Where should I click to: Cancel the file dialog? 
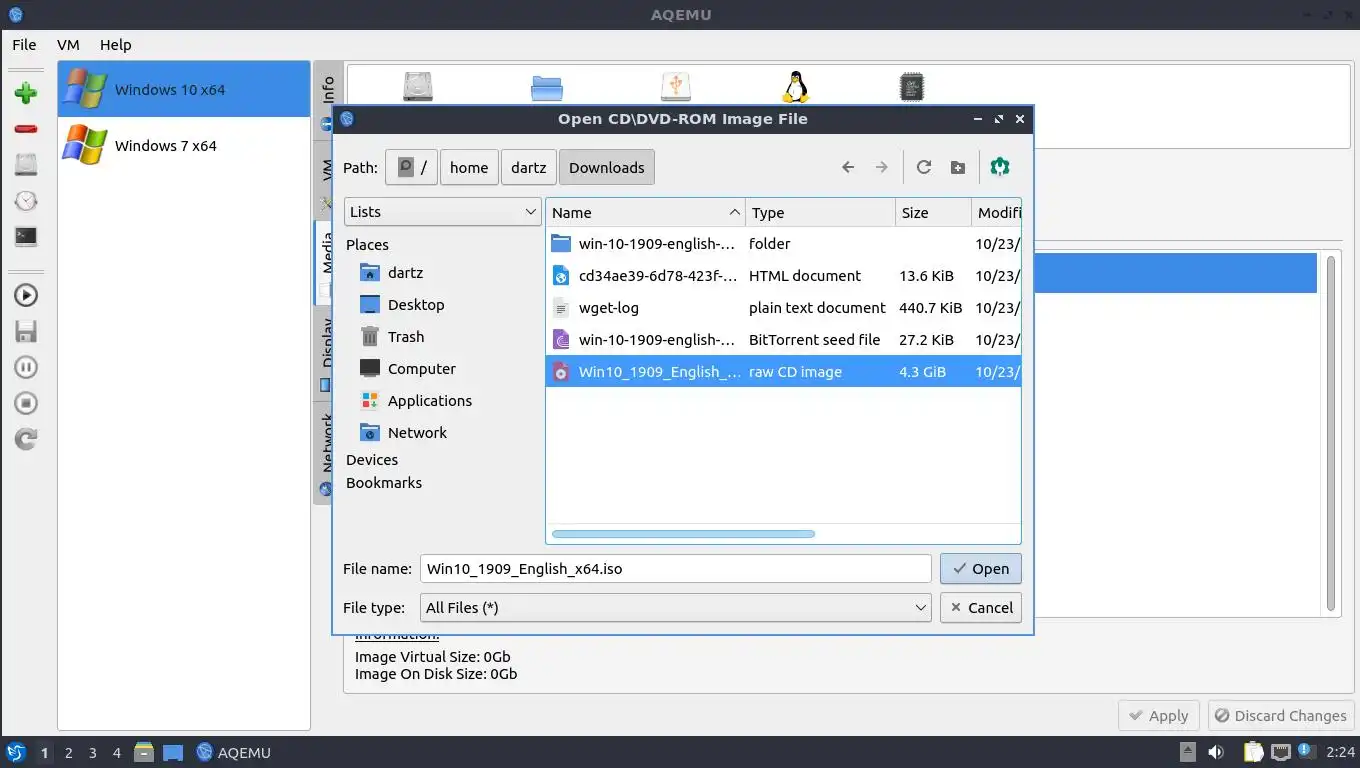click(981, 607)
